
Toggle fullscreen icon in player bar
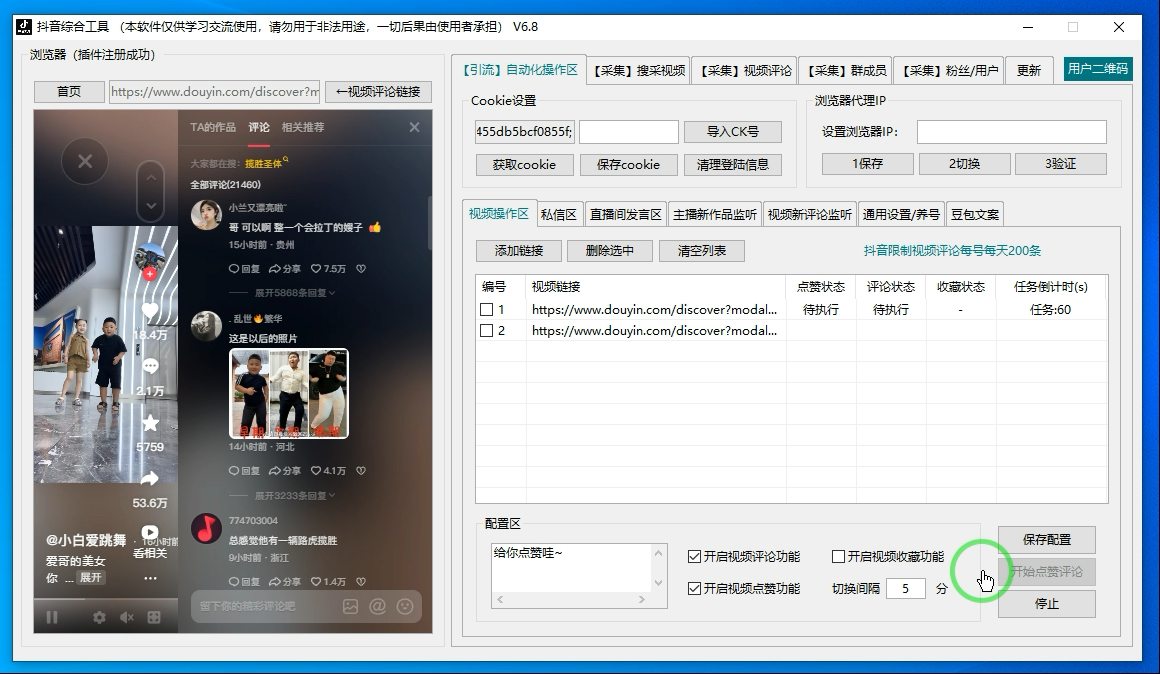pos(154,617)
